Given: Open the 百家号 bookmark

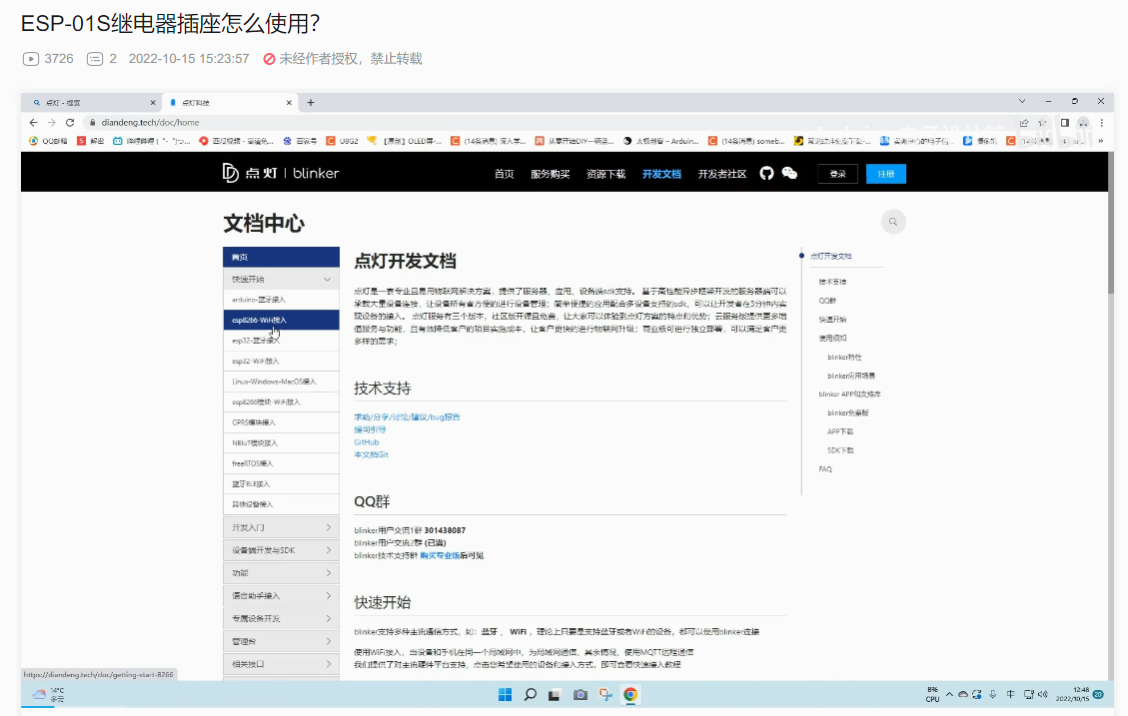Looking at the screenshot, I should coord(300,141).
